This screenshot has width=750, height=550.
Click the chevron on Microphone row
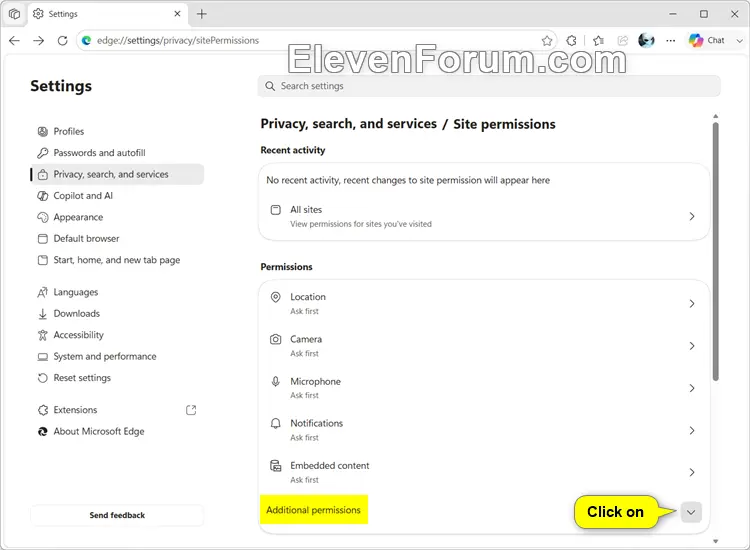(x=692, y=388)
